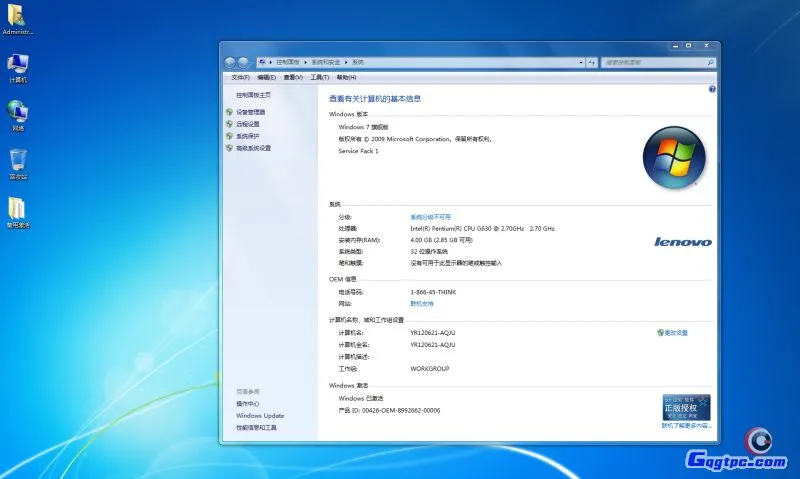Select the 计算机全名 value YR120621-AQJU
This screenshot has width=800, height=479.
(x=433, y=345)
